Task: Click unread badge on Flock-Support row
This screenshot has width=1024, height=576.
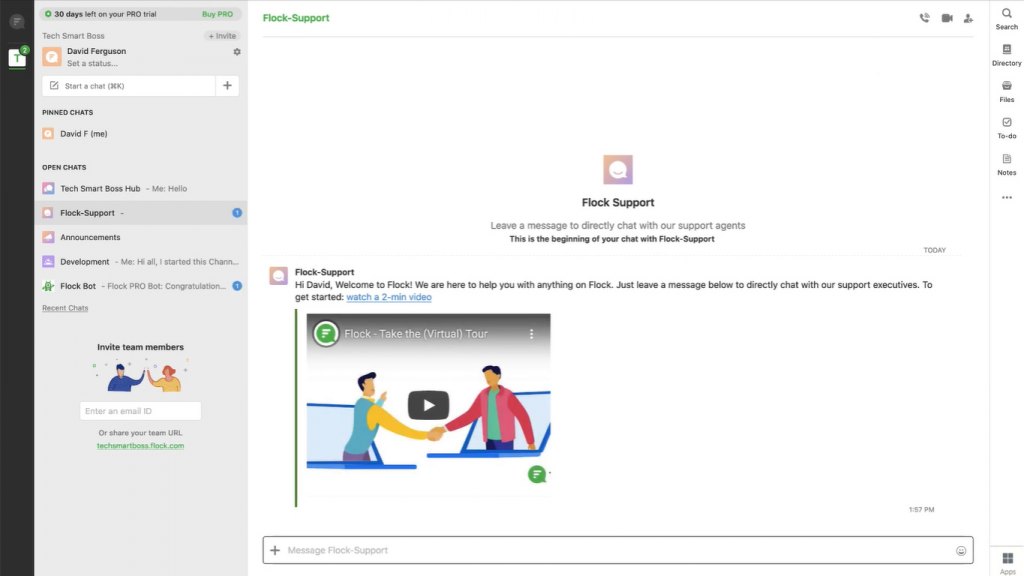Action: (237, 213)
